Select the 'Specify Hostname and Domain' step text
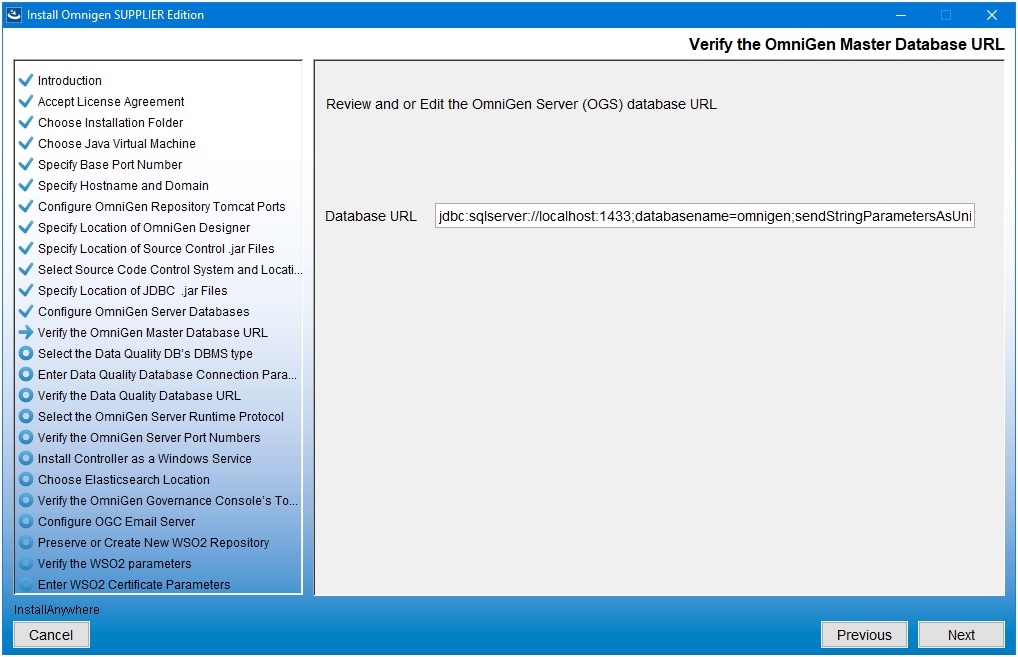Viewport: 1018px width, 657px height. point(123,186)
